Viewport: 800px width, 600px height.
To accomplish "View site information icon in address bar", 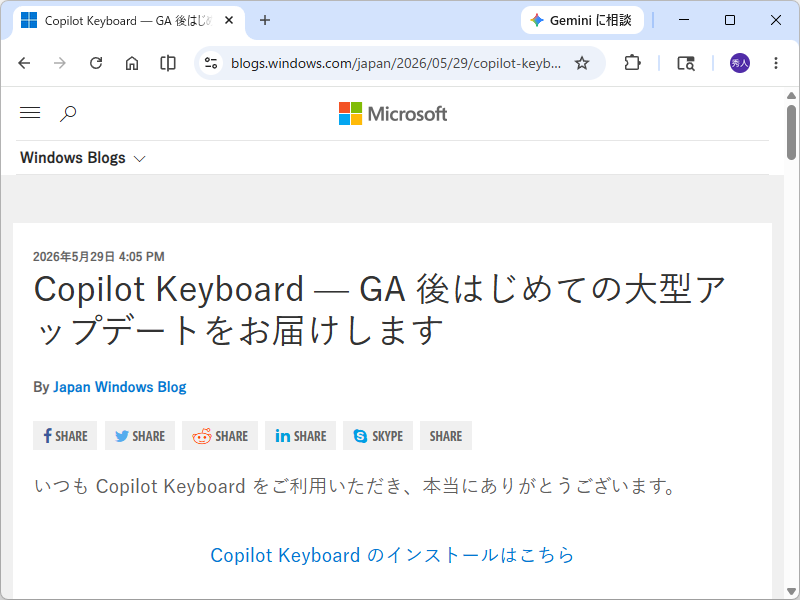I will 211,63.
